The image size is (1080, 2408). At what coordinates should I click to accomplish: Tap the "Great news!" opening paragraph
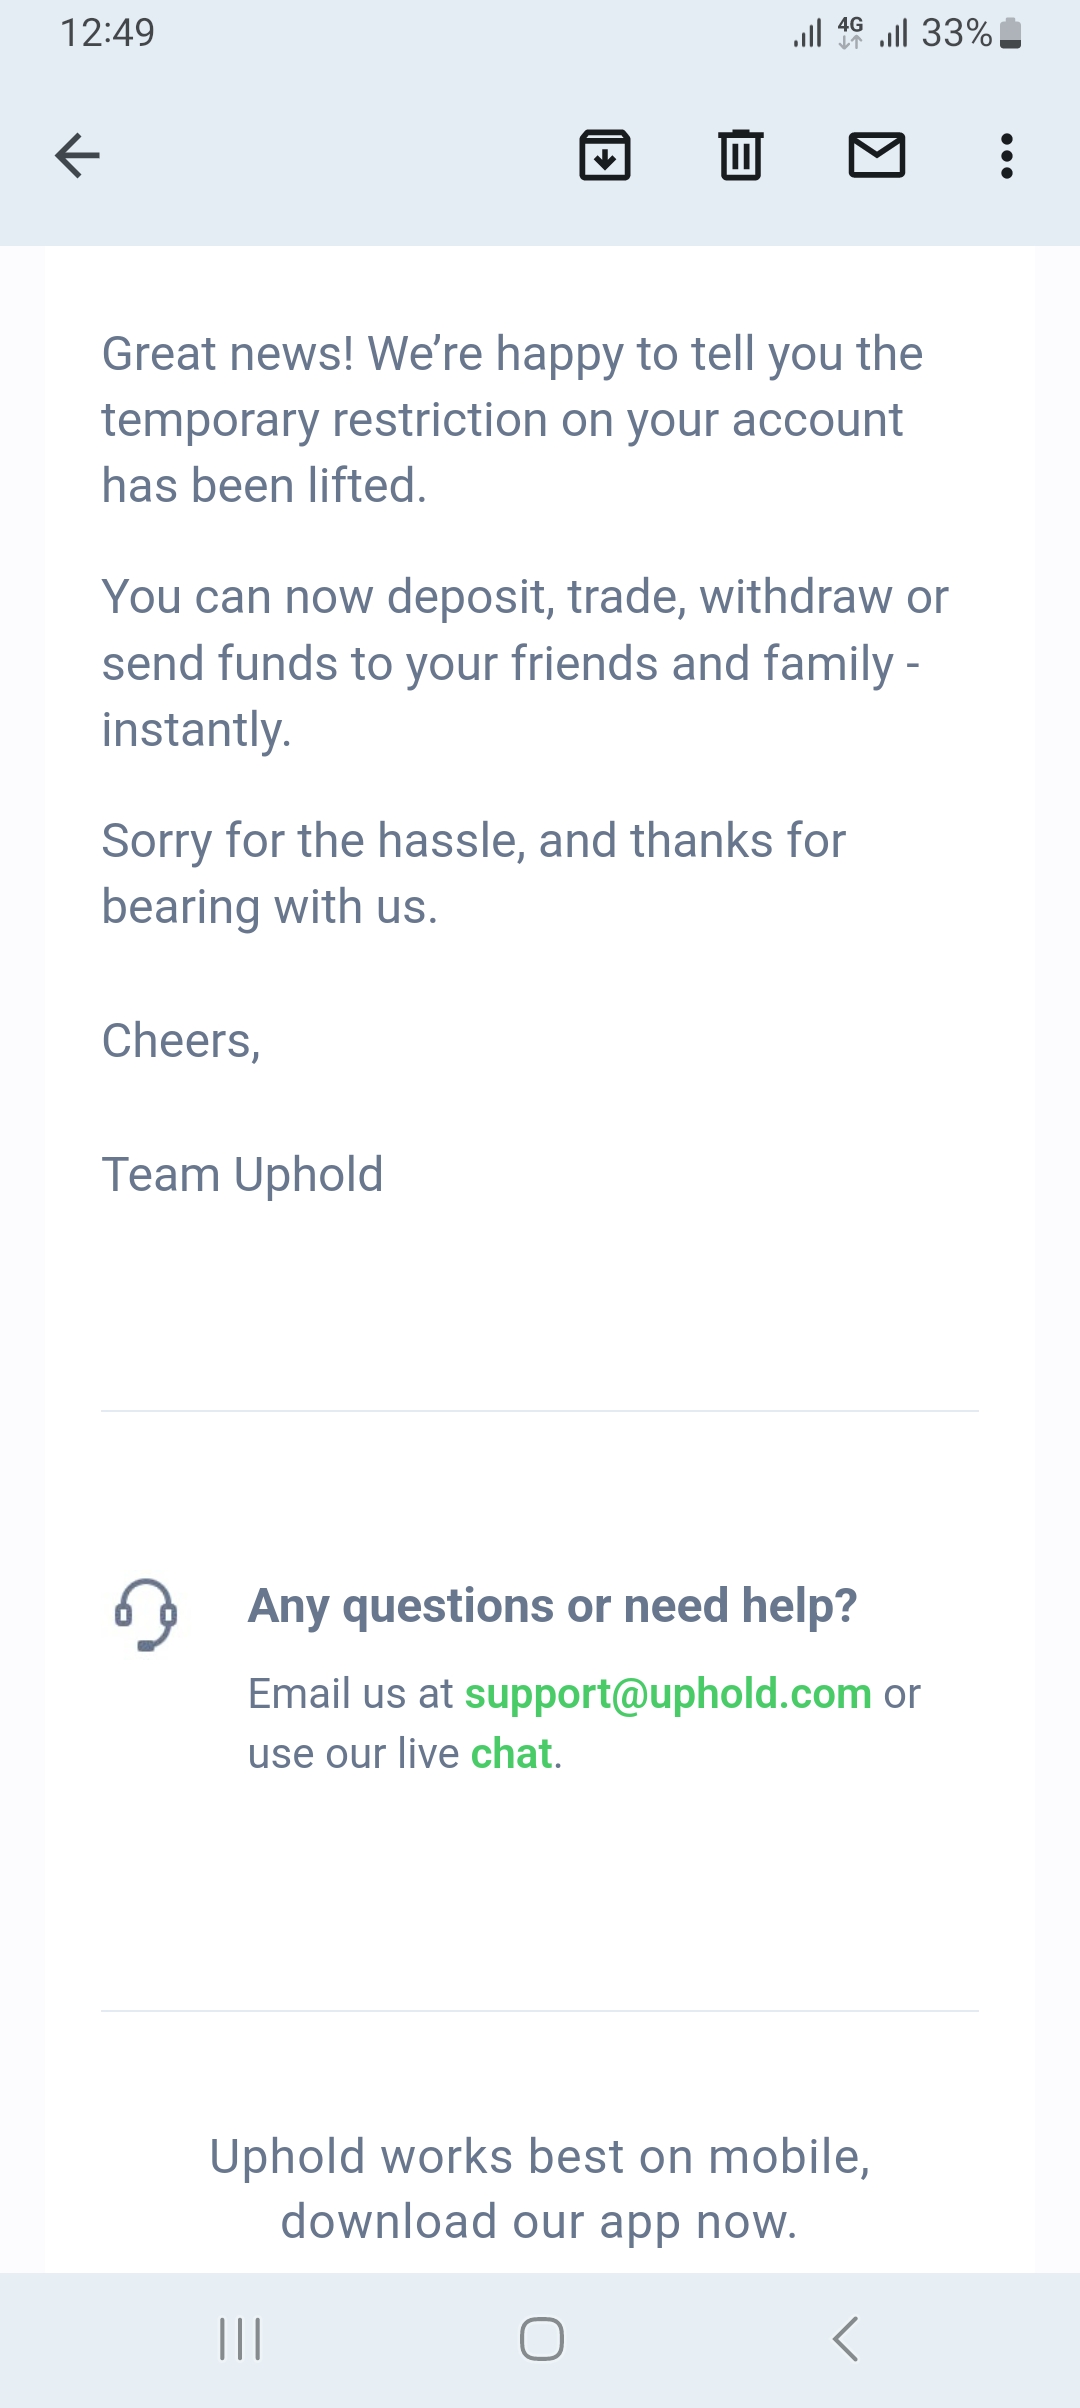512,420
